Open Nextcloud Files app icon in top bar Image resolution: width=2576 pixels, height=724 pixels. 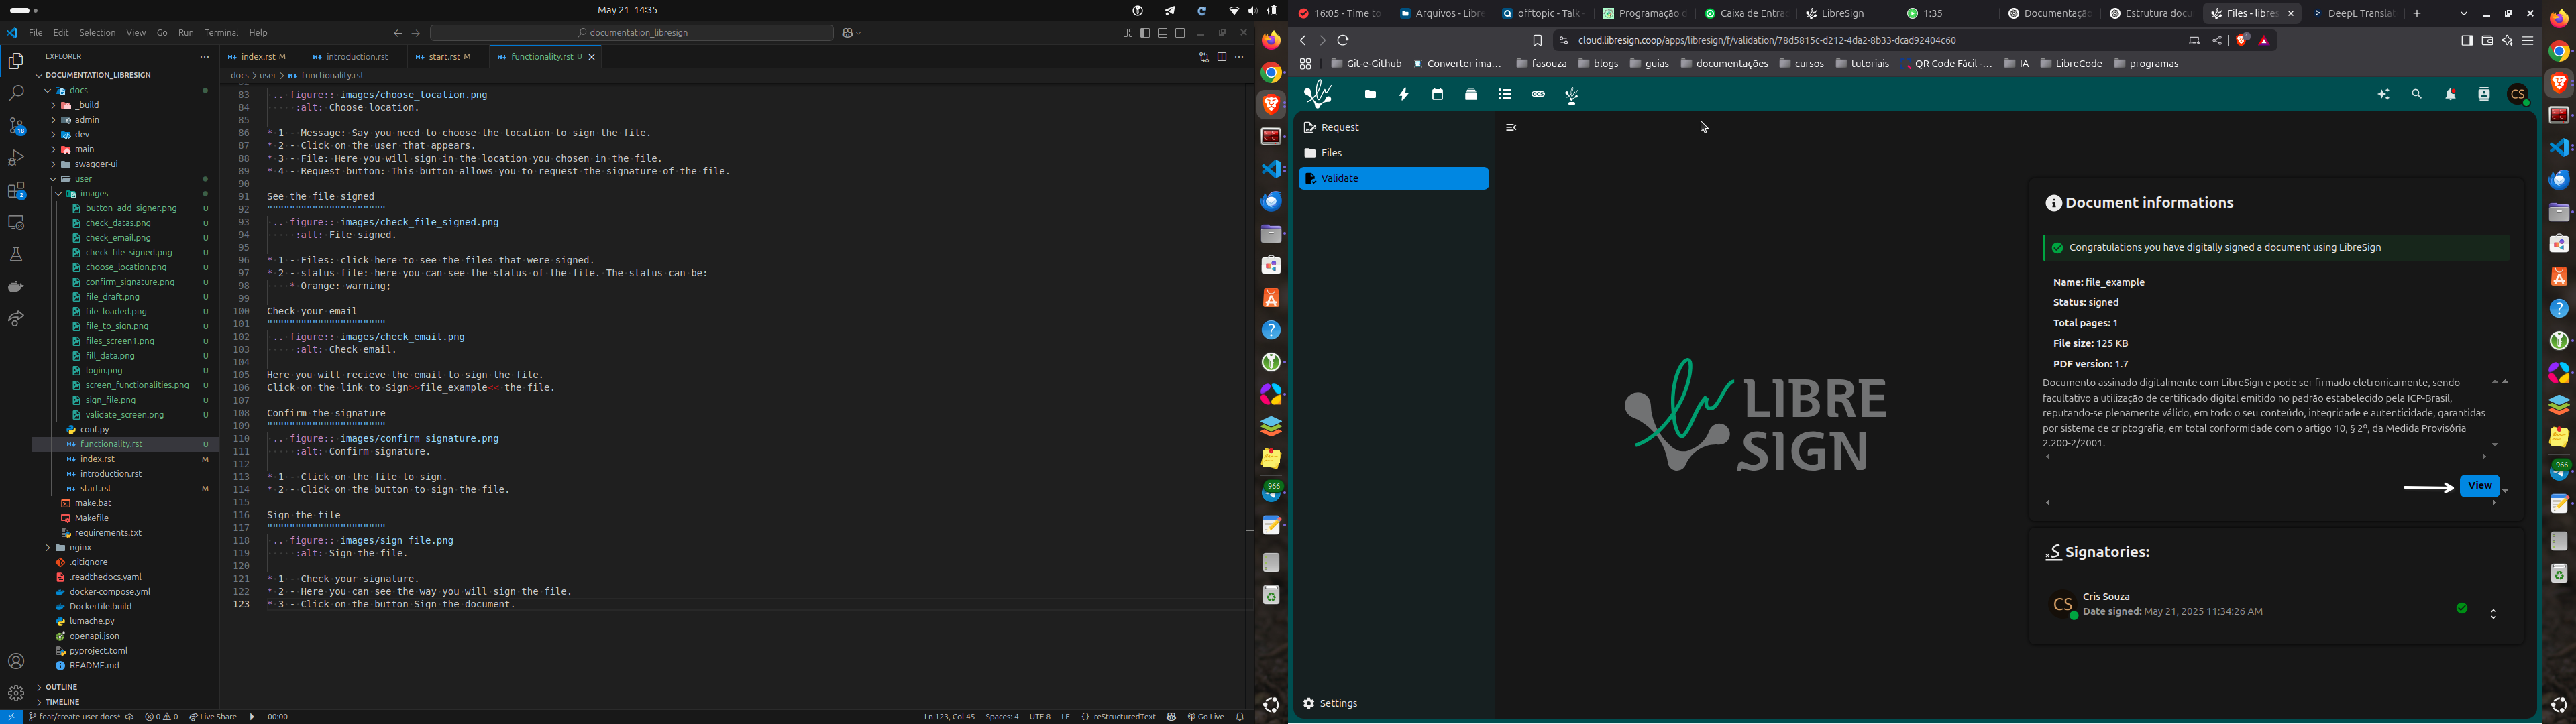coord(1370,95)
